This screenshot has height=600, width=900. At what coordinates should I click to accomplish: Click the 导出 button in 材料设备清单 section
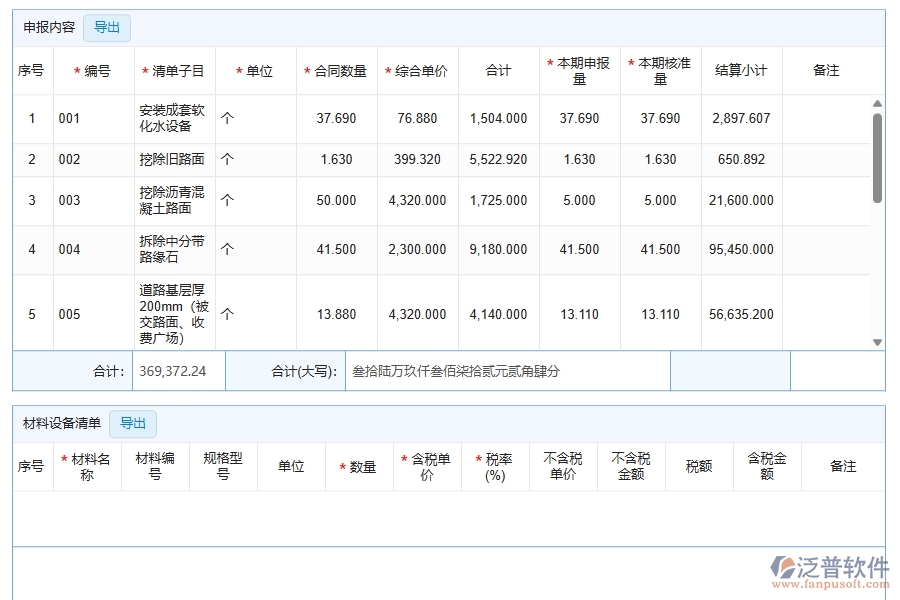(133, 423)
